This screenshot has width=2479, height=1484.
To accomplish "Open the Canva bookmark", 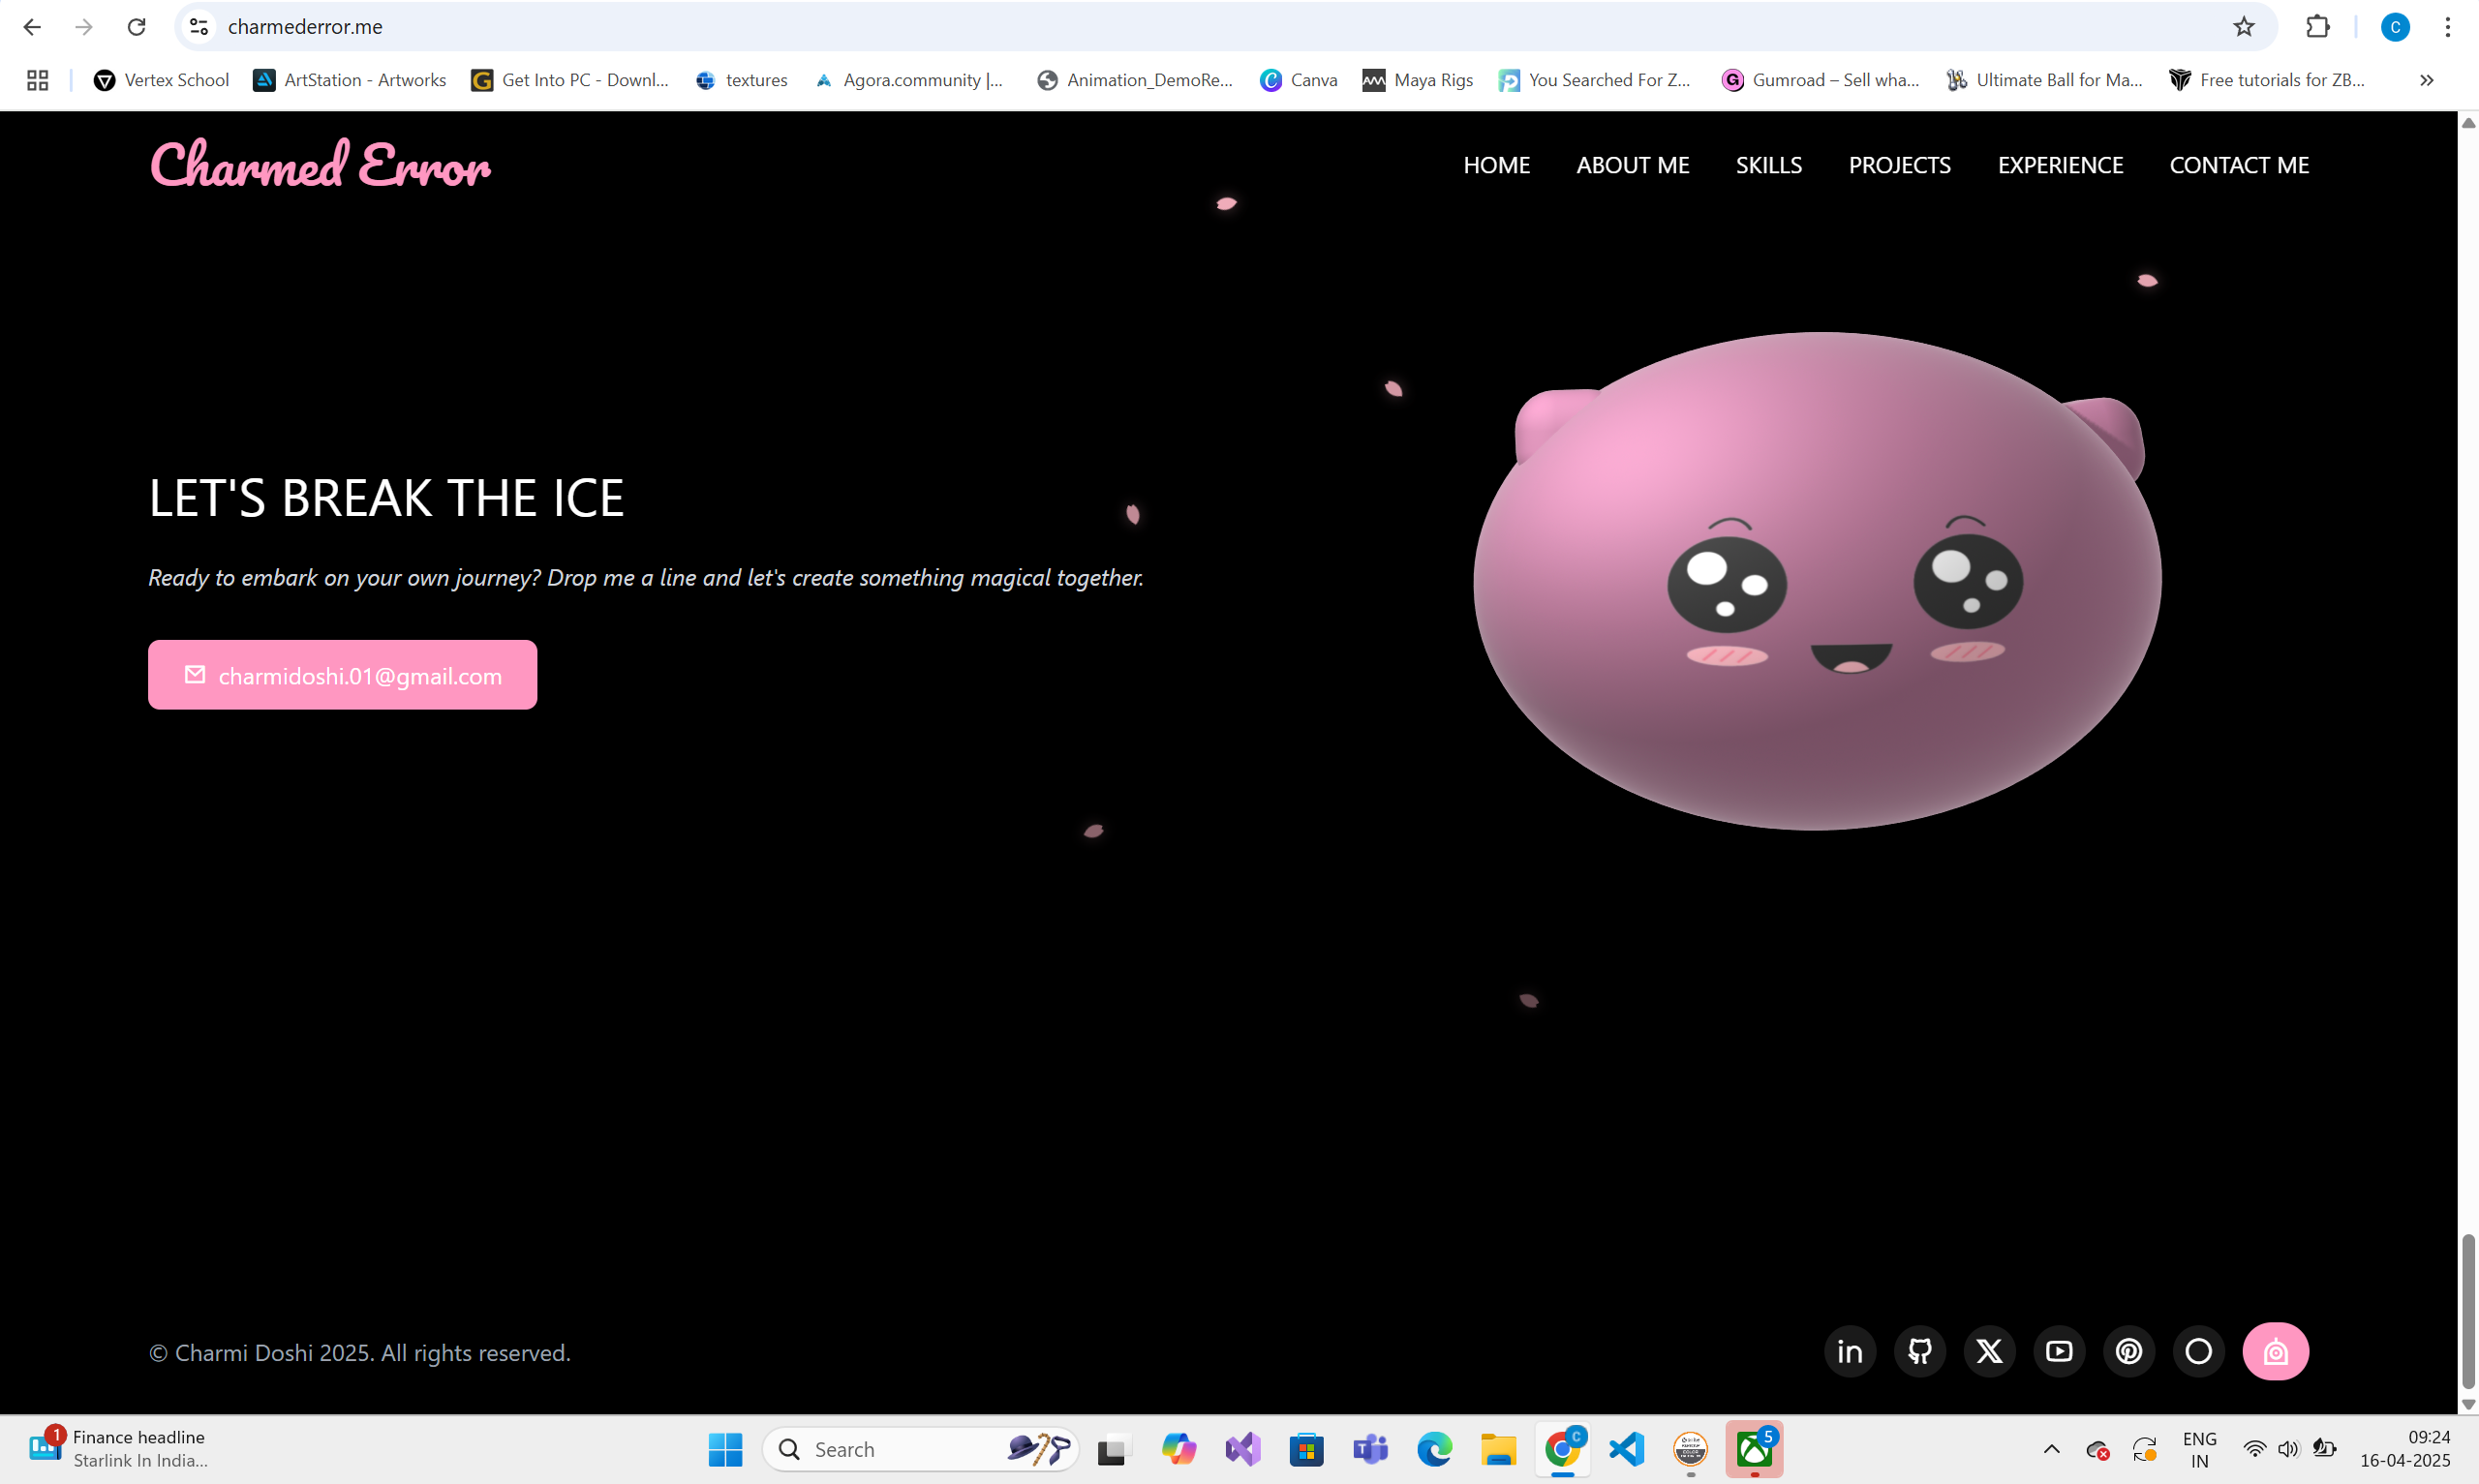I will (1298, 80).
